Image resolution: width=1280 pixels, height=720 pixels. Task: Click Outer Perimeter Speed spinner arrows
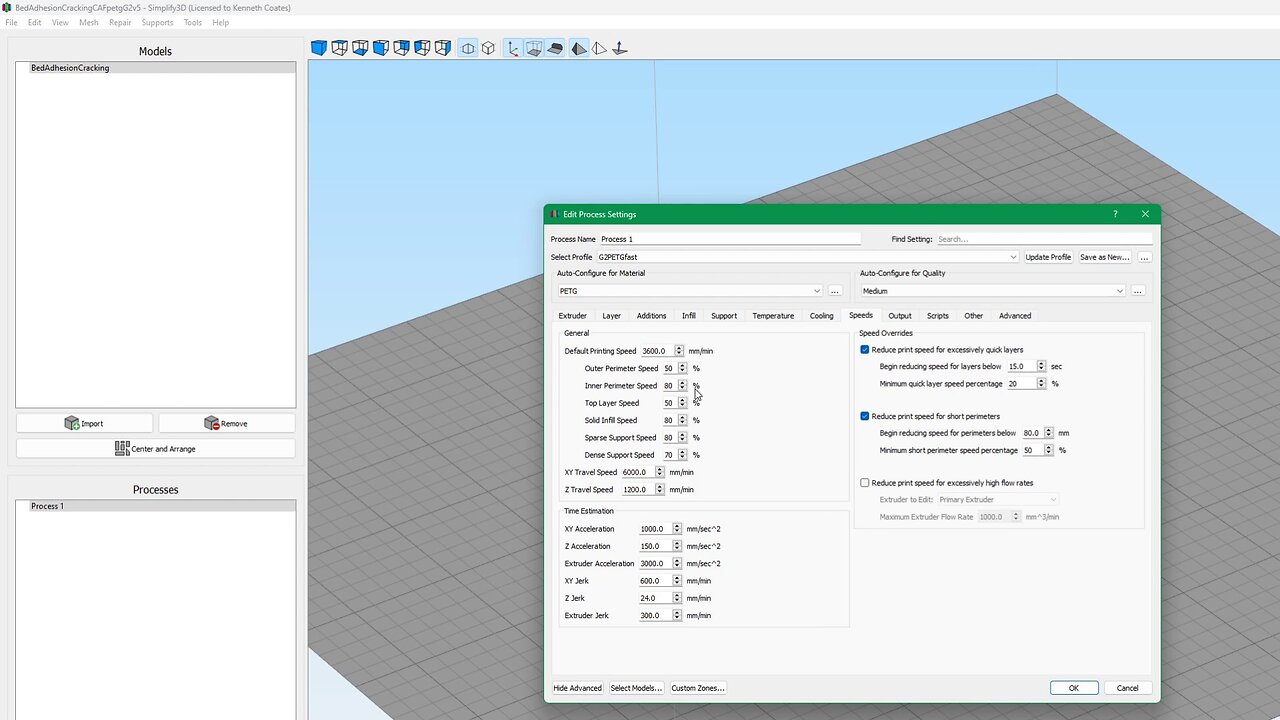683,368
